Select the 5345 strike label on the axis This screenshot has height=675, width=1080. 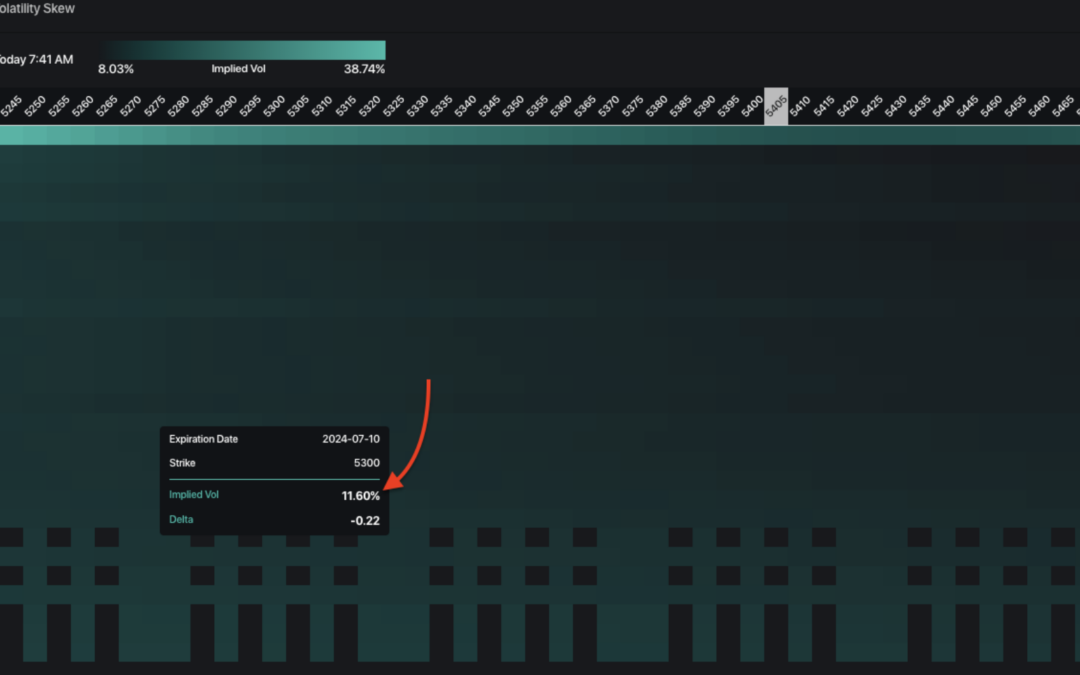pyautogui.click(x=489, y=106)
